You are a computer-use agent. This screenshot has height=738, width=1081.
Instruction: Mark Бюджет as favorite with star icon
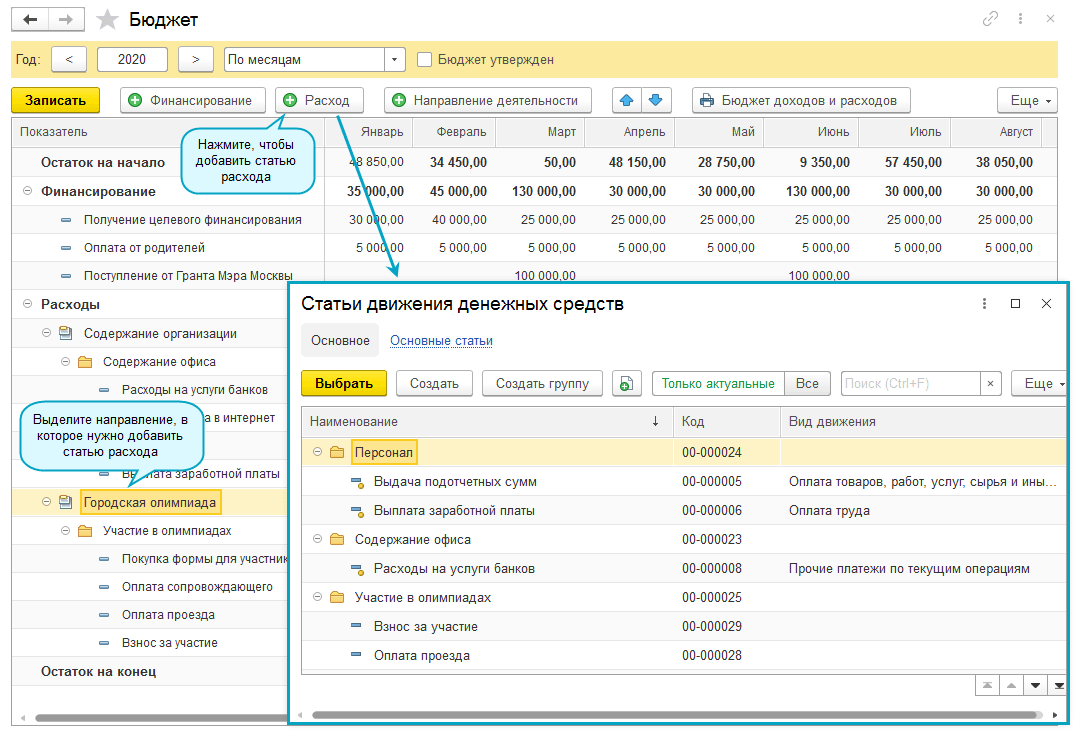tap(107, 20)
